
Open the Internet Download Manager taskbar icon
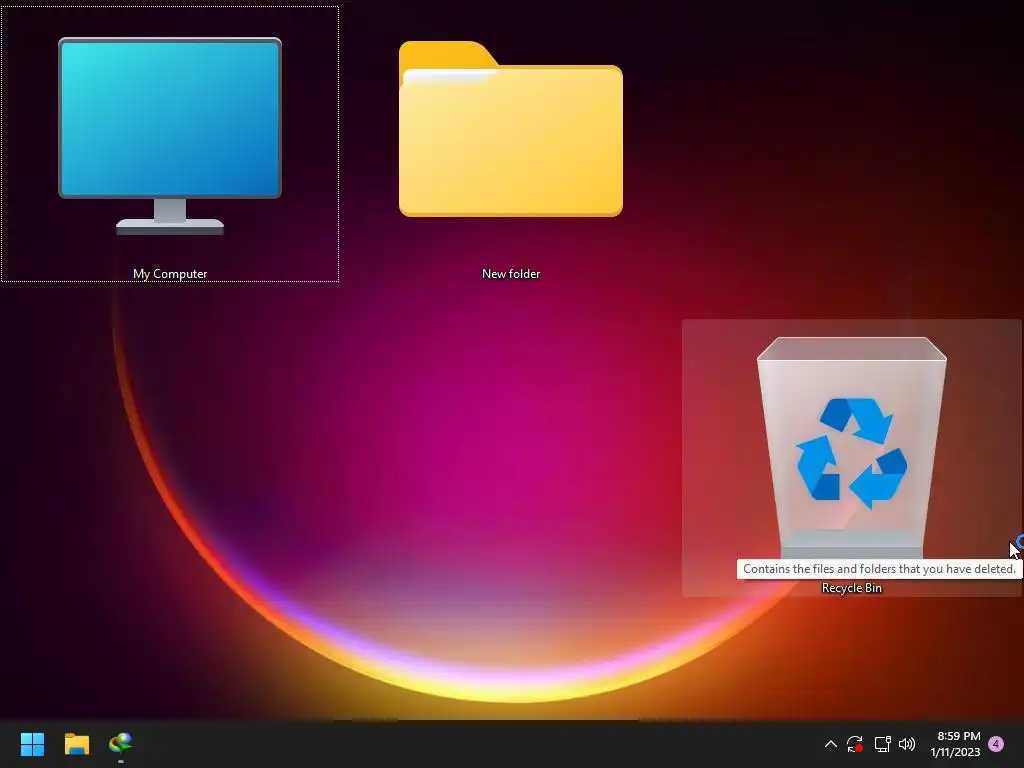point(121,743)
